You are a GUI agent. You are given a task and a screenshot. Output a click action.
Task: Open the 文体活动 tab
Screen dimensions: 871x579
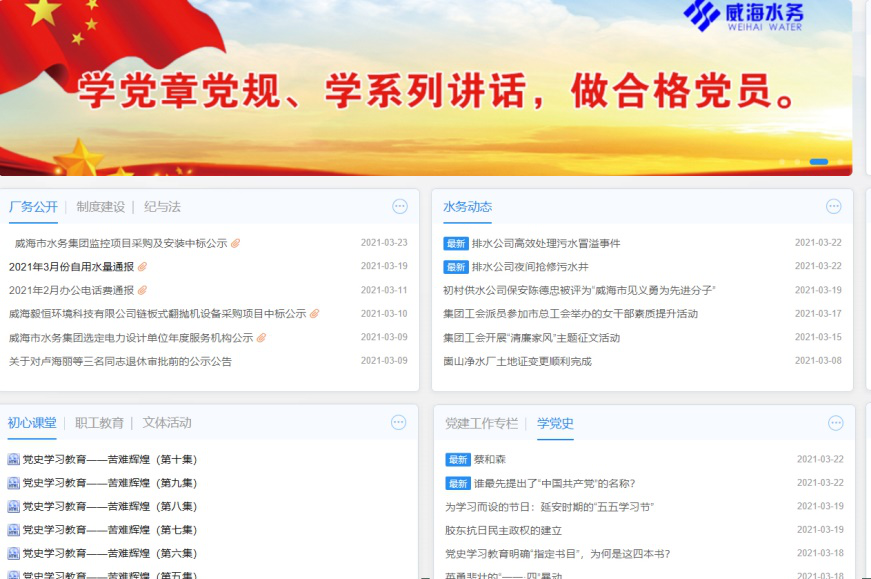[x=167, y=423]
